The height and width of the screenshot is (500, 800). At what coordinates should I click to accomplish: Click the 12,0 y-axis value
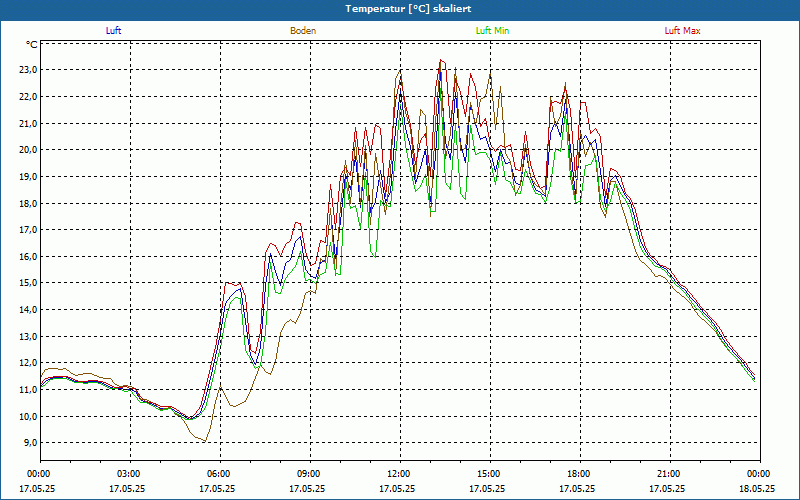(28, 363)
